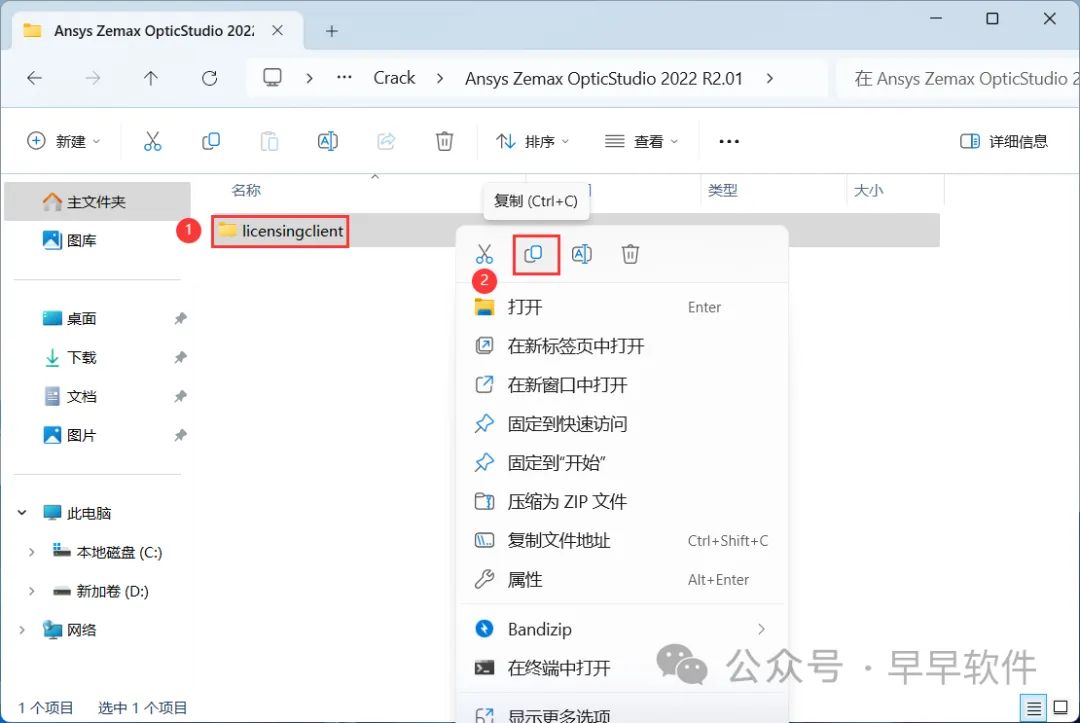Image resolution: width=1080 pixels, height=723 pixels.
Task: Click the search box in Explorer
Action: click(x=957, y=78)
